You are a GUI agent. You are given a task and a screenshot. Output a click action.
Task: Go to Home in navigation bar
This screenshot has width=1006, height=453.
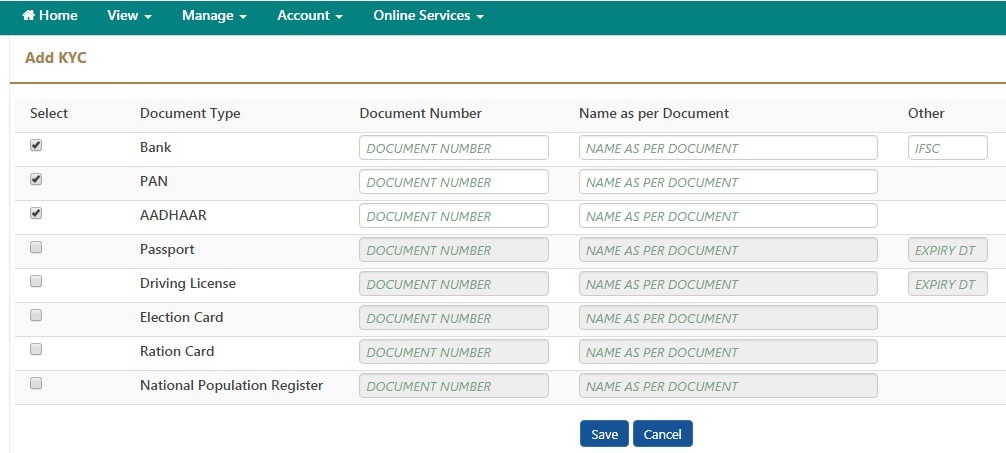tap(50, 16)
